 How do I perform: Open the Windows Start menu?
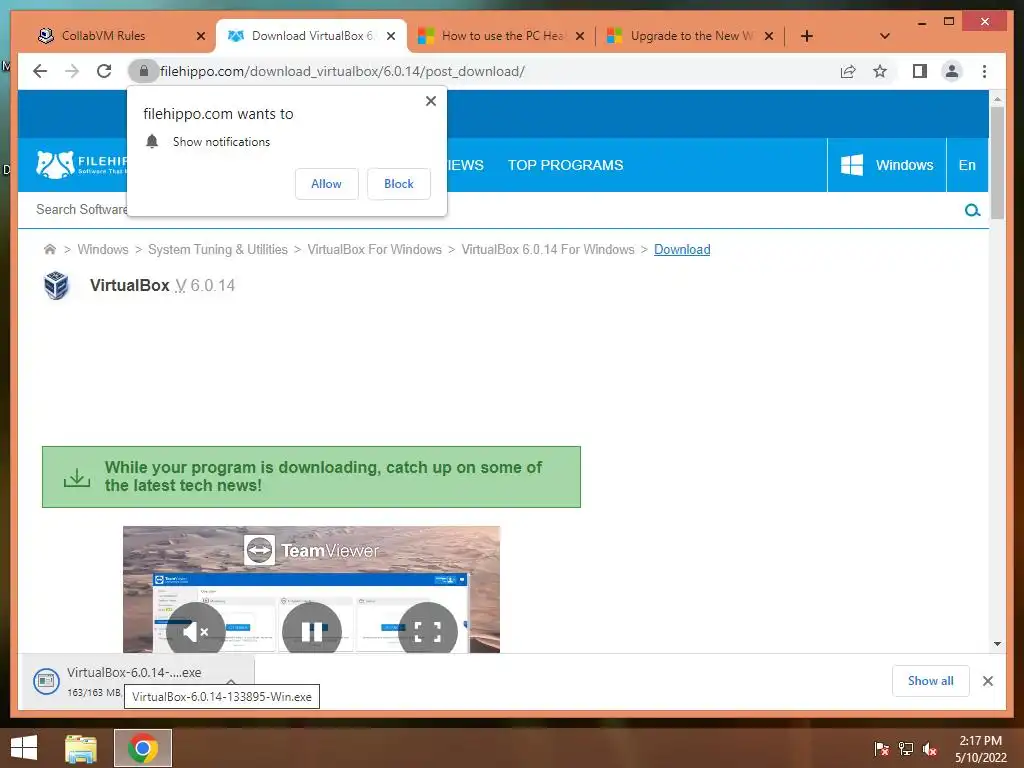point(24,748)
